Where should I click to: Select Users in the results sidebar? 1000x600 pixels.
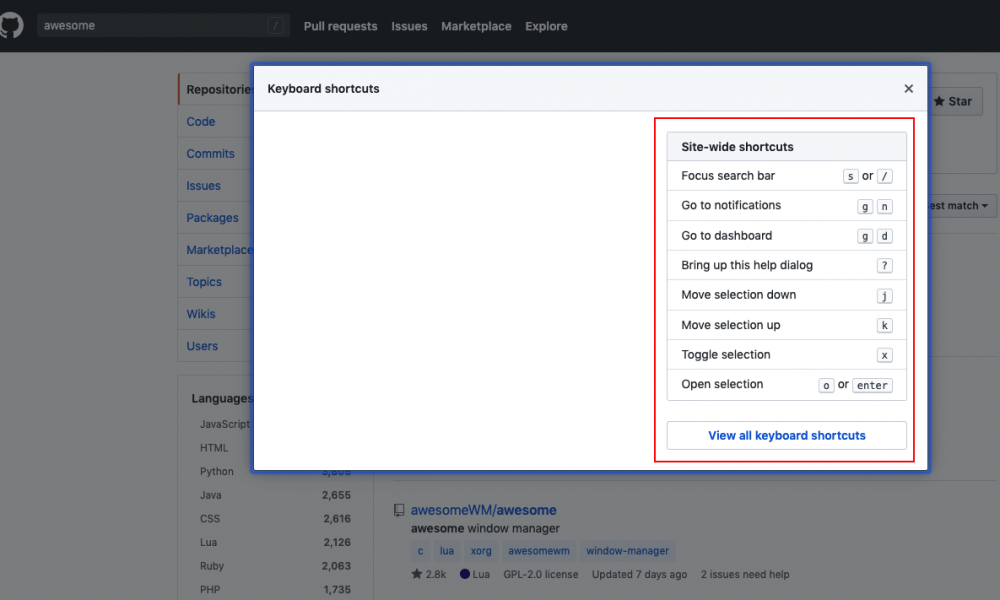203,345
